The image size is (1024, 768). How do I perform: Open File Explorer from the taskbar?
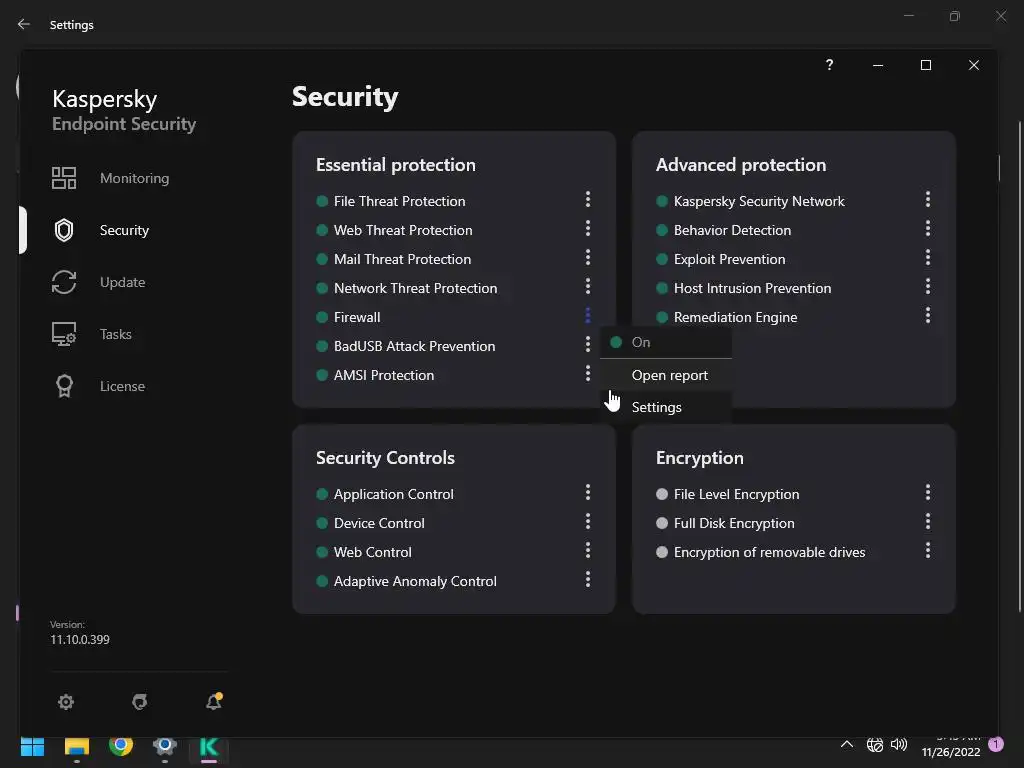point(76,746)
